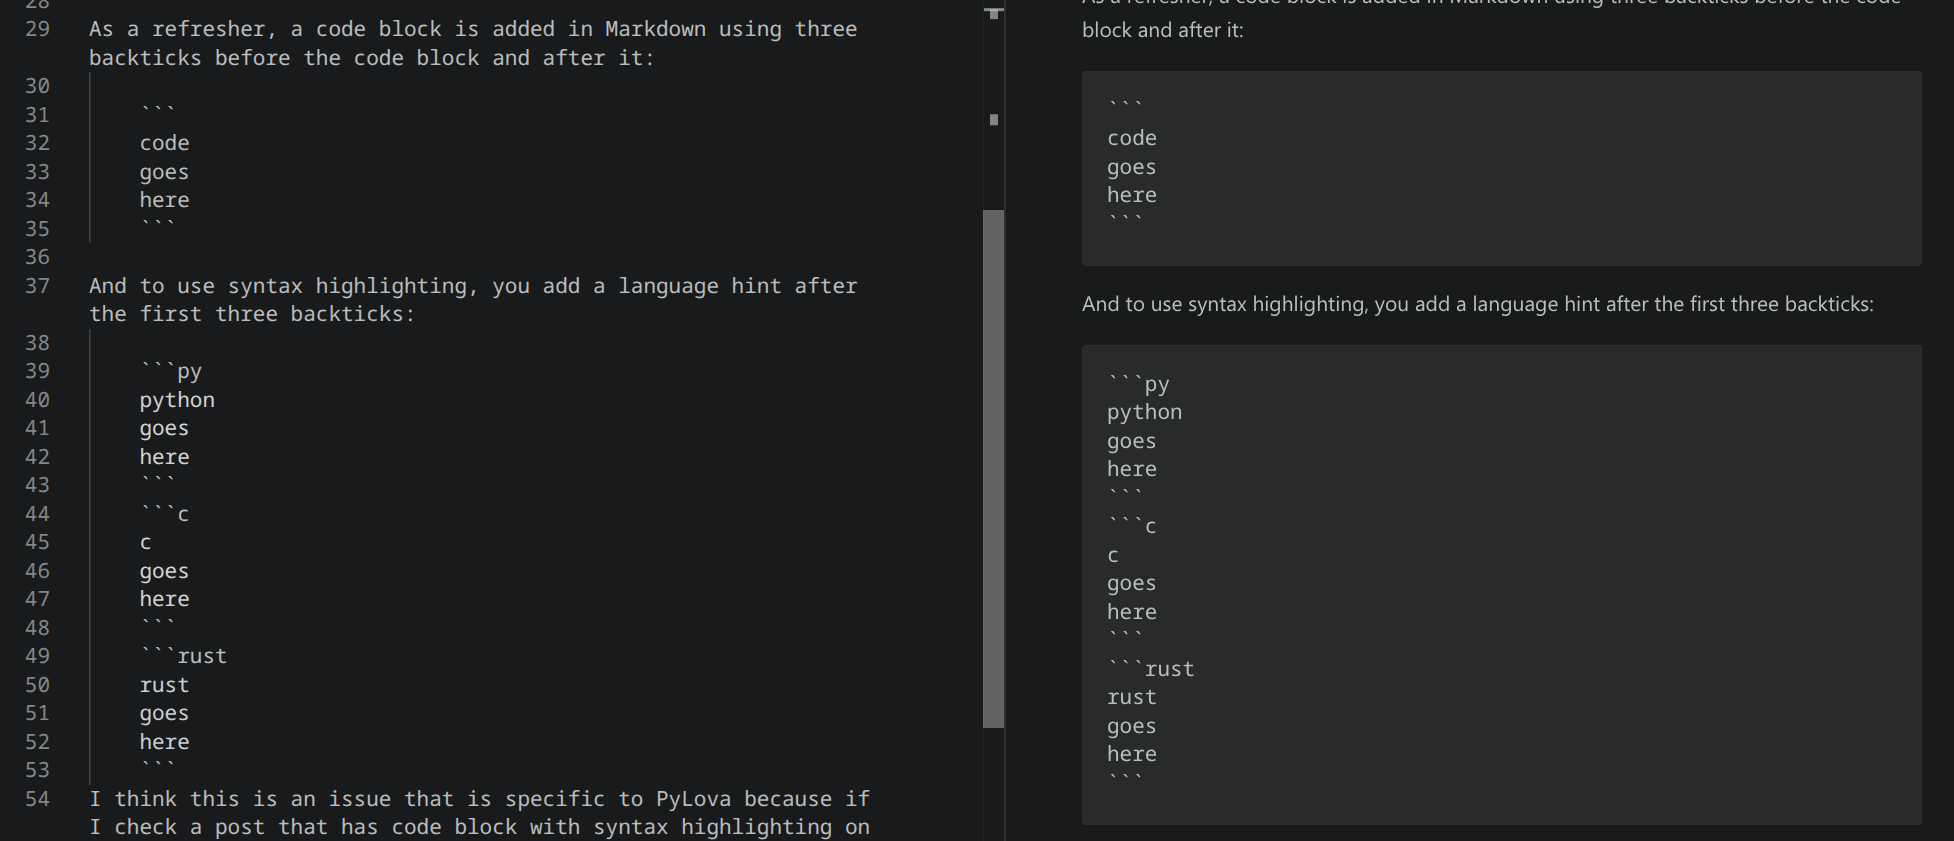Click the word 'python' on editor line 40

pyautogui.click(x=177, y=400)
